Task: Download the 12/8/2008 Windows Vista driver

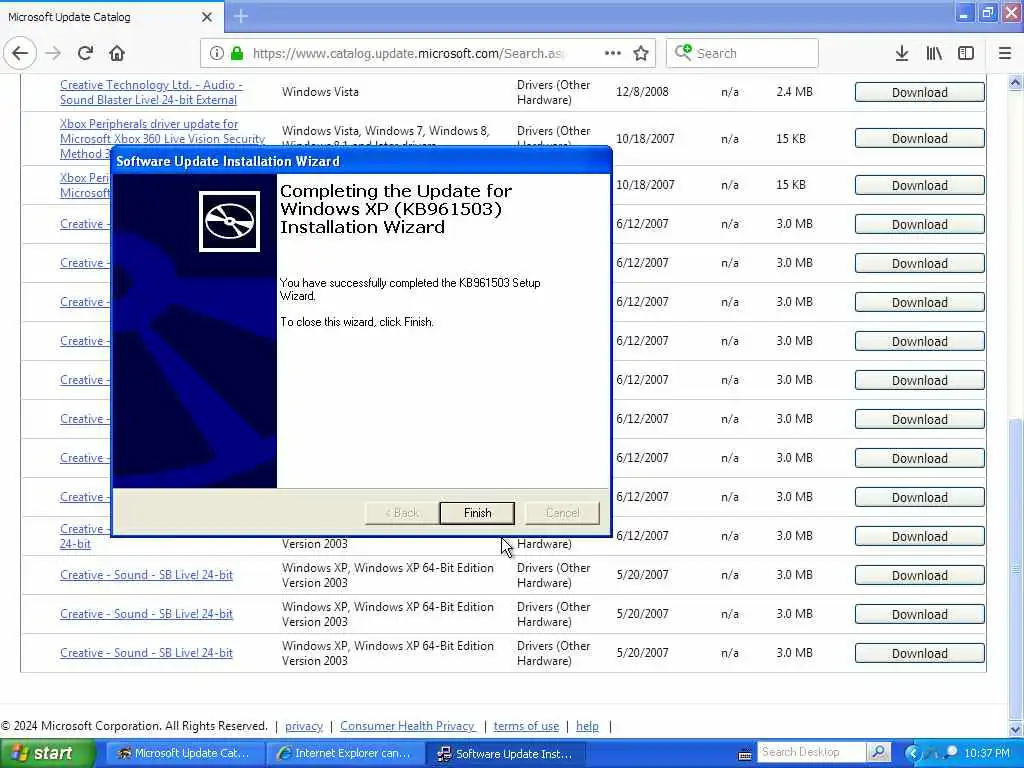Action: point(920,92)
